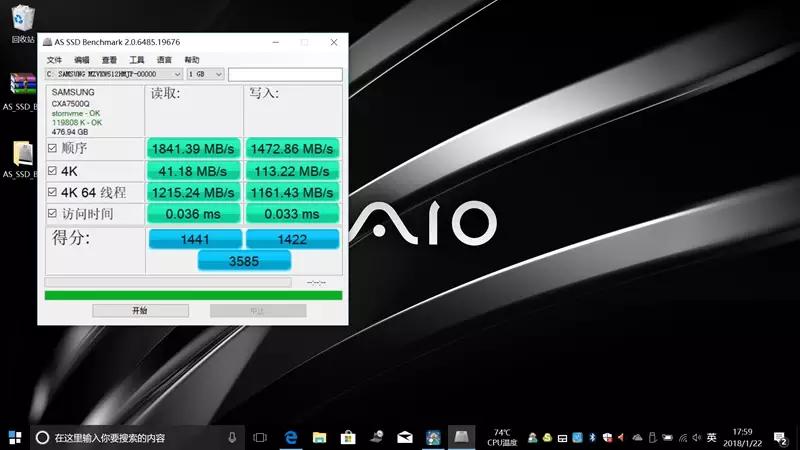Click the total score 3585 box
The image size is (800, 450).
[x=244, y=261]
